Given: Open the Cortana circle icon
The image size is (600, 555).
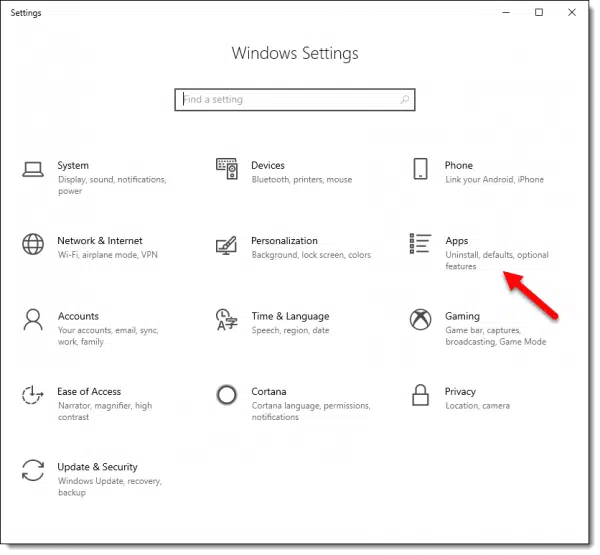Looking at the screenshot, I should (227, 395).
